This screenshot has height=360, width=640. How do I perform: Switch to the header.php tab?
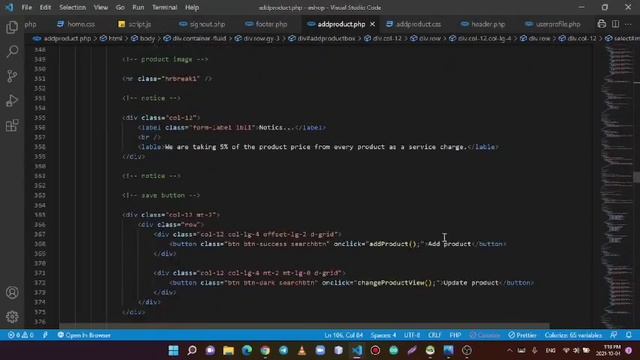[483, 24]
